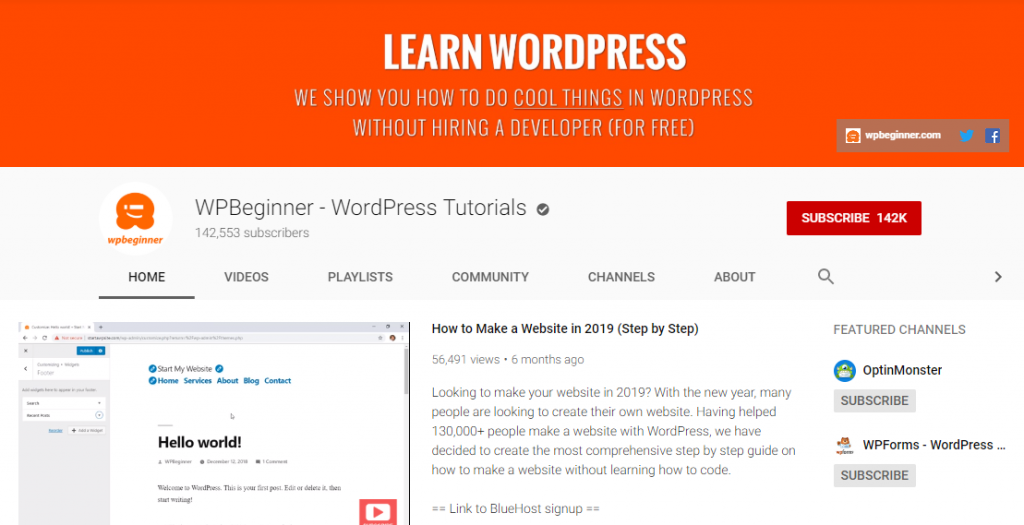
Task: Click the WPBeginner channel avatar
Action: point(135,219)
